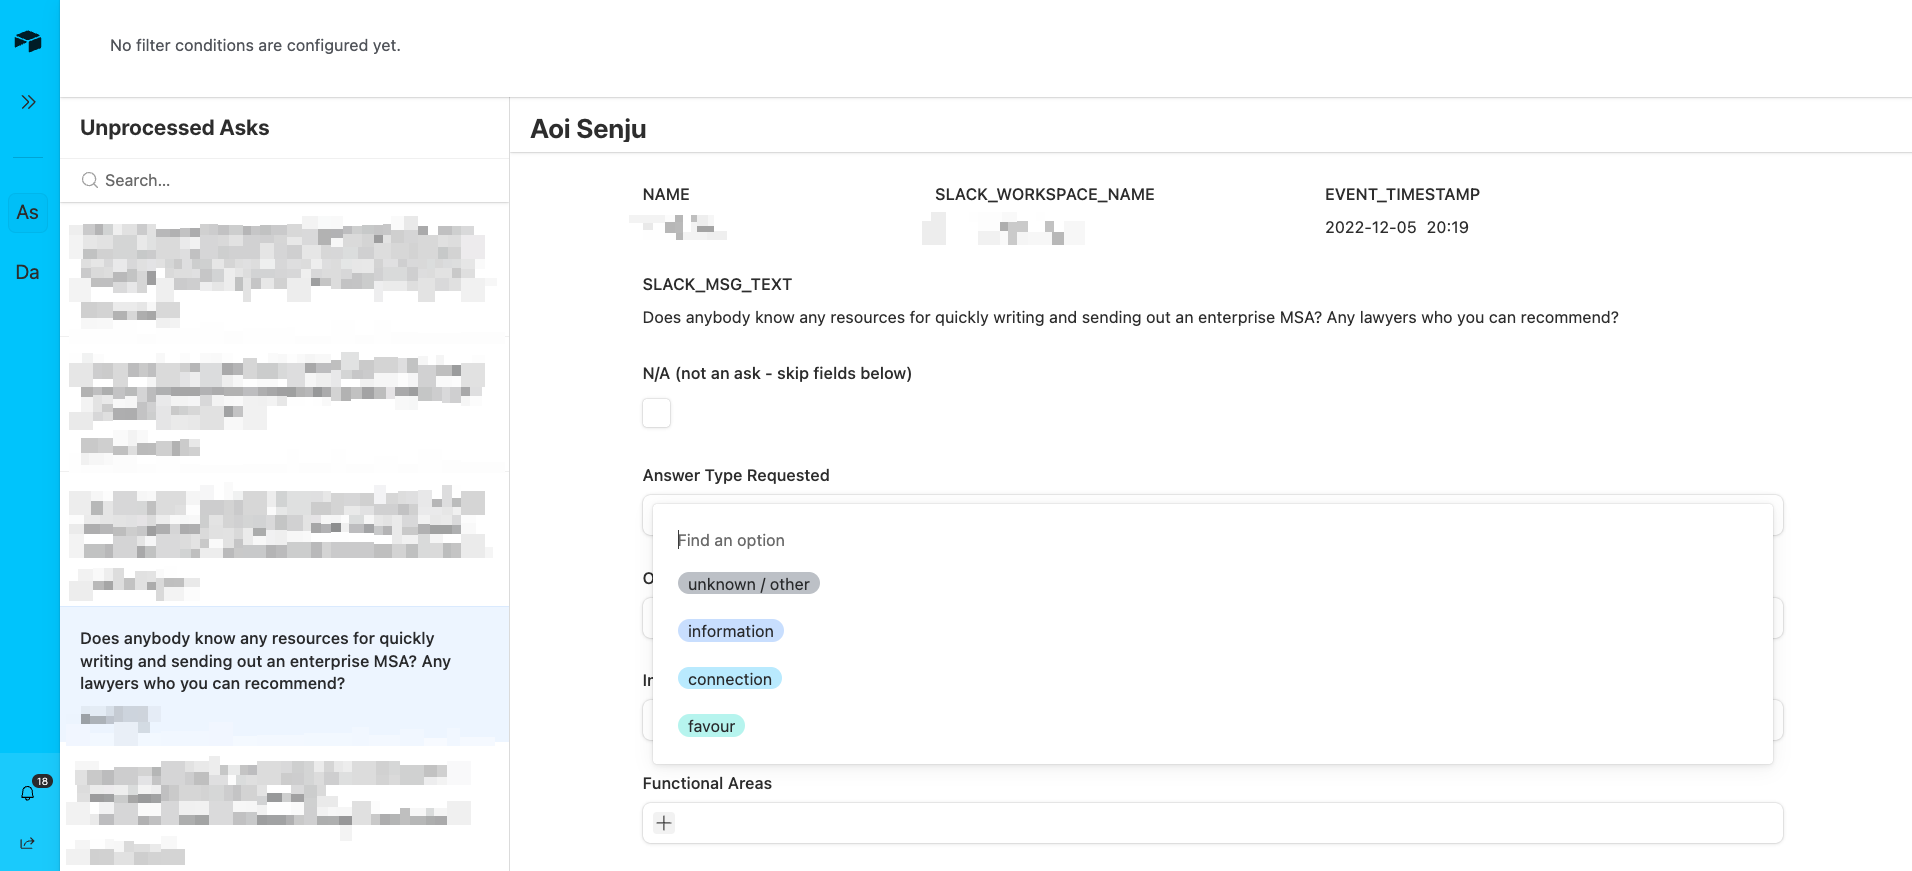Switch to the "Da" interface page
The width and height of the screenshot is (1912, 871).
[28, 272]
